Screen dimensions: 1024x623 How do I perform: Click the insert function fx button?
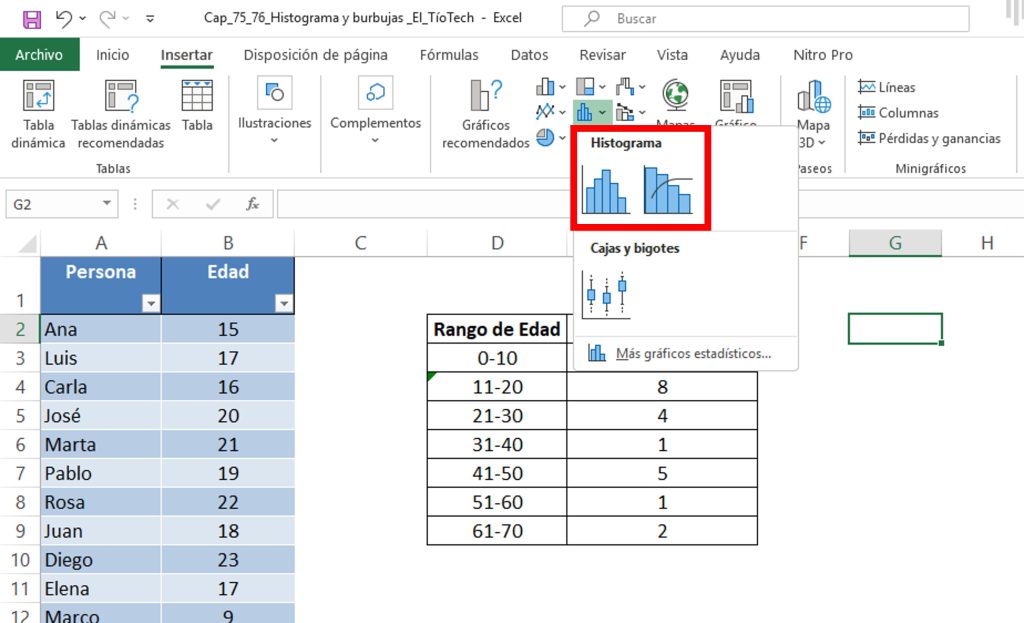tap(253, 204)
